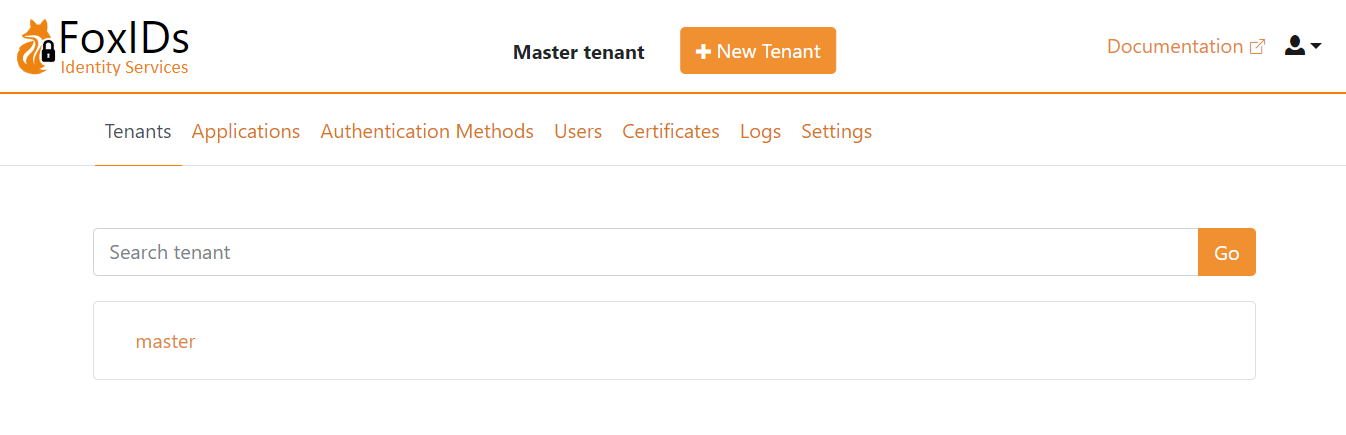The height and width of the screenshot is (435, 1346).
Task: Click the external link icon beside Documentation
Action: [x=1258, y=47]
